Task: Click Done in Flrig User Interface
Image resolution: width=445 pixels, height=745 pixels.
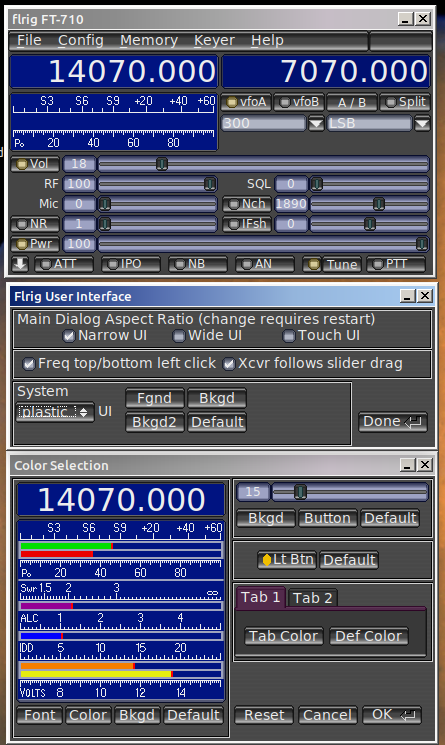Action: pyautogui.click(x=393, y=421)
